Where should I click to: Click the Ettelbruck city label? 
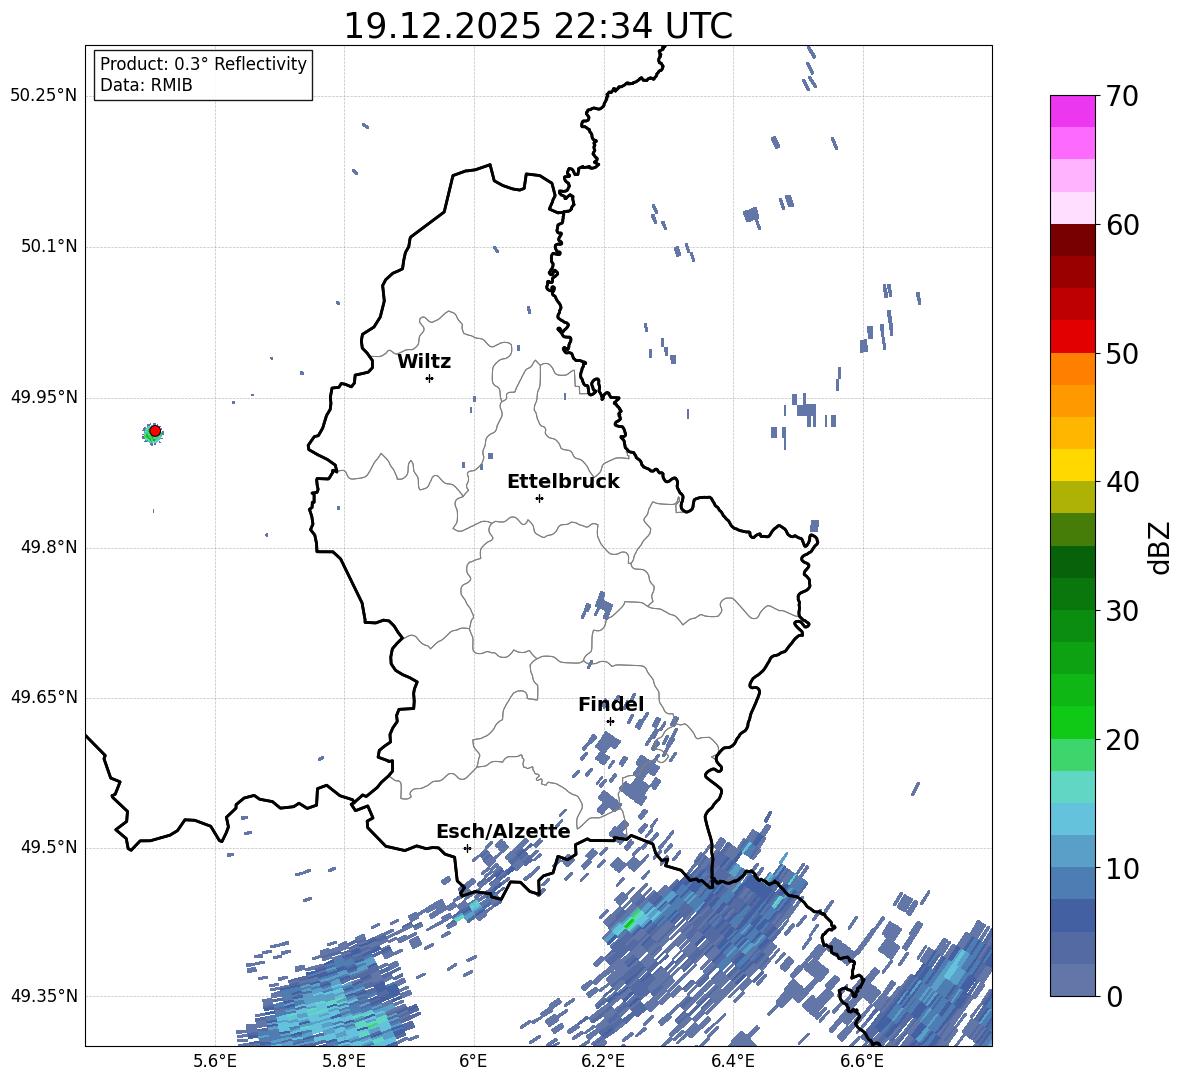click(x=563, y=482)
